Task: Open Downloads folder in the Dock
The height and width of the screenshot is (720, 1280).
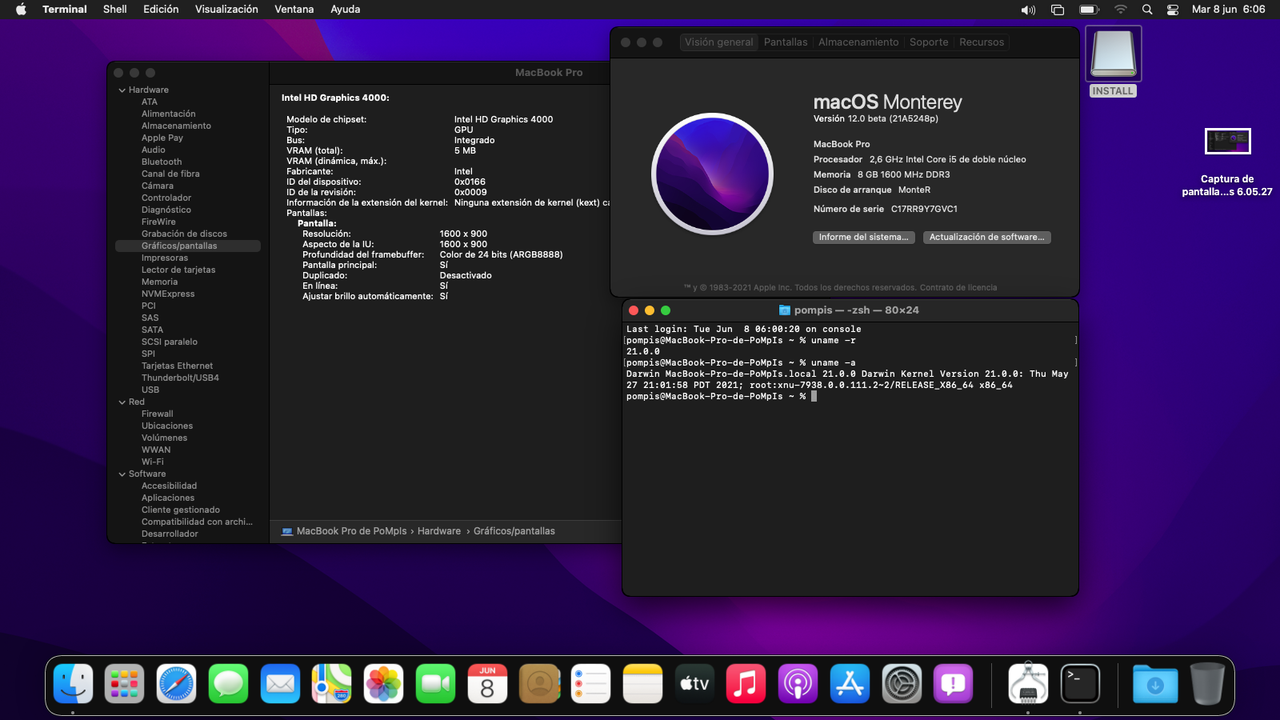Action: (x=1155, y=684)
